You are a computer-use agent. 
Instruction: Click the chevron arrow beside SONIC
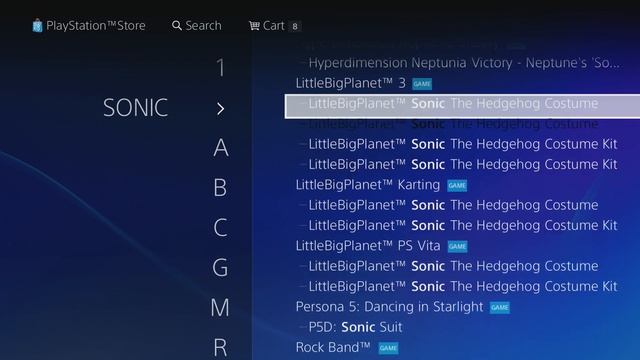[220, 109]
